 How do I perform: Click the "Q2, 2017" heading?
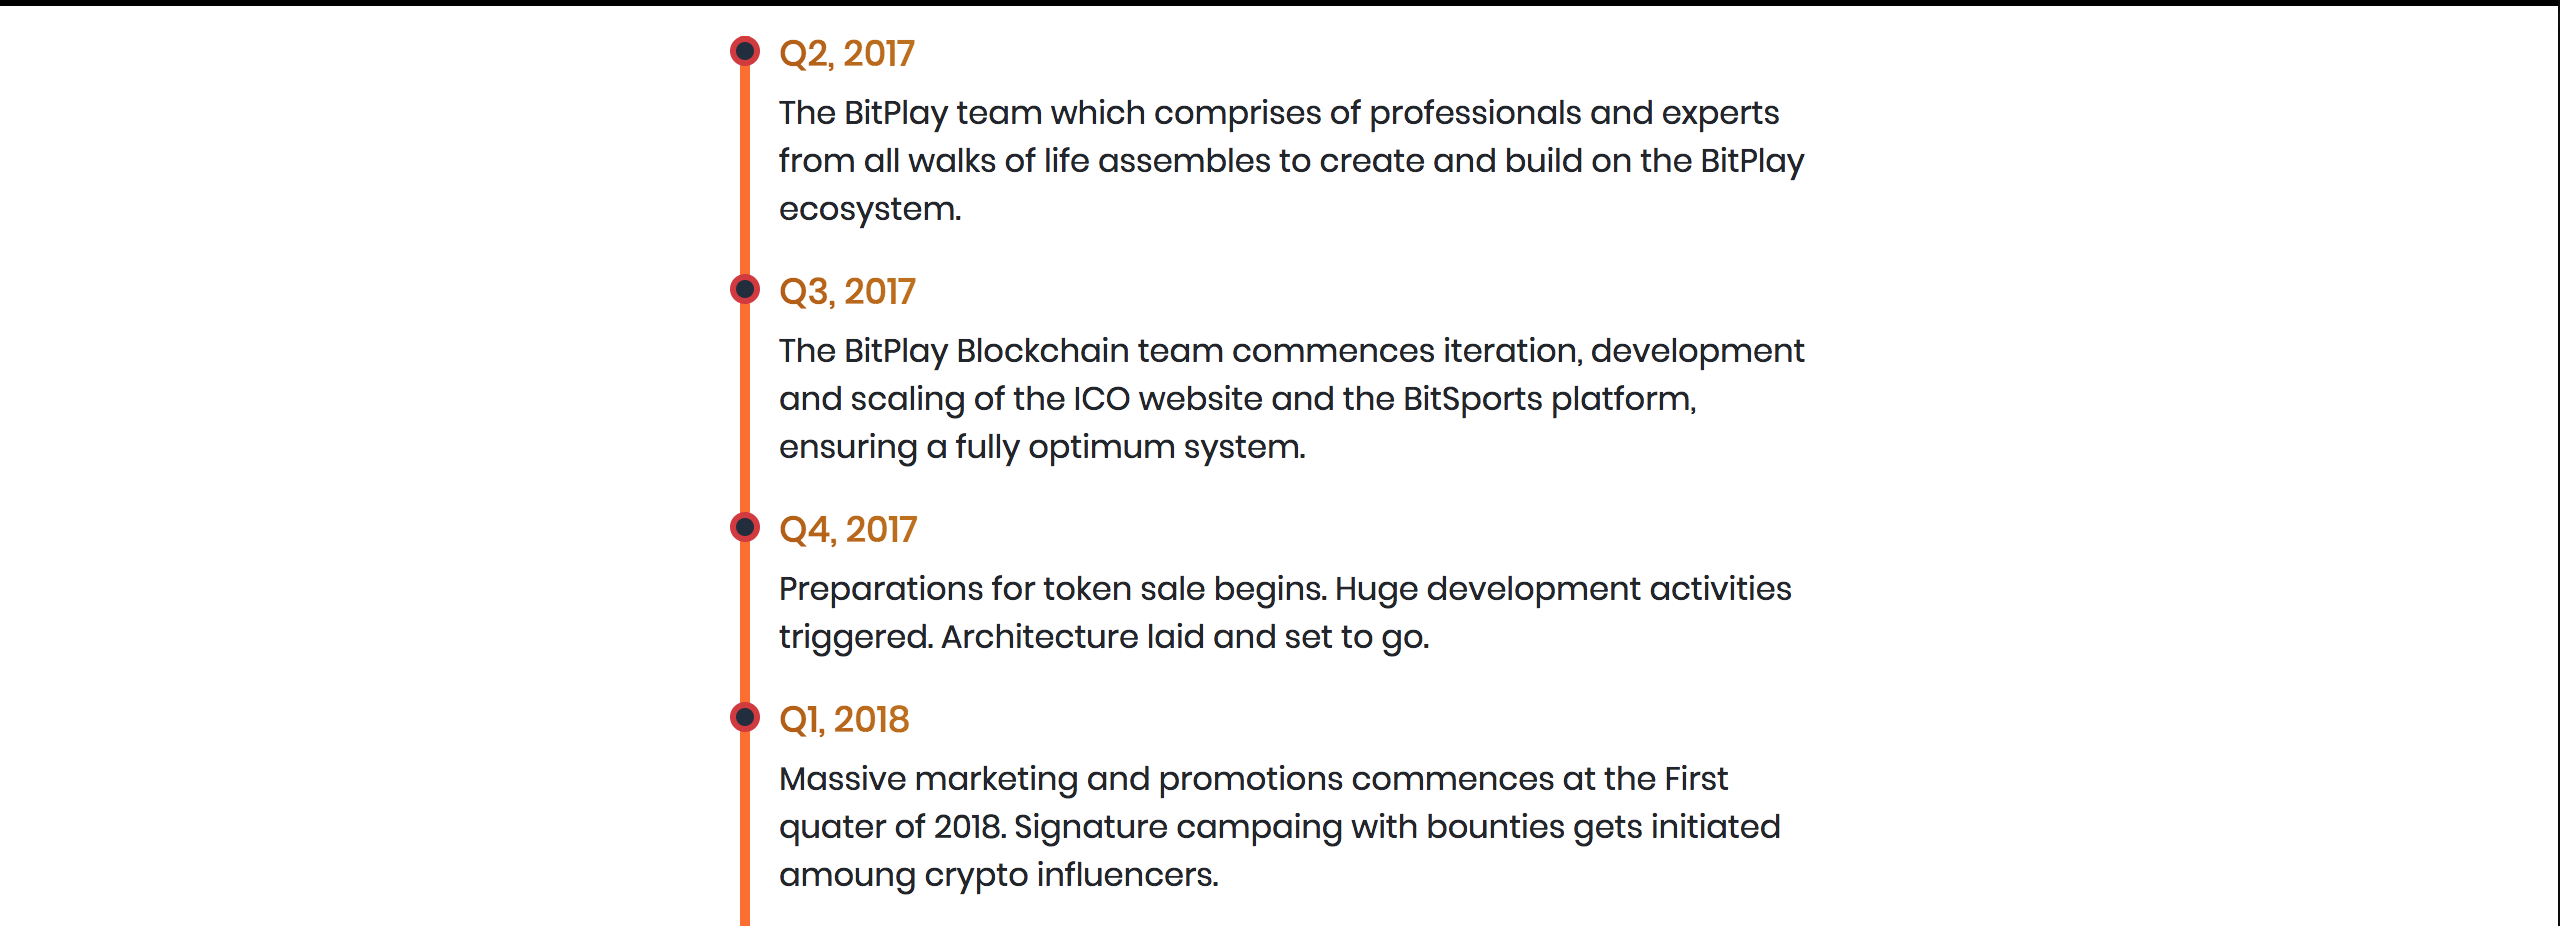pyautogui.click(x=847, y=53)
